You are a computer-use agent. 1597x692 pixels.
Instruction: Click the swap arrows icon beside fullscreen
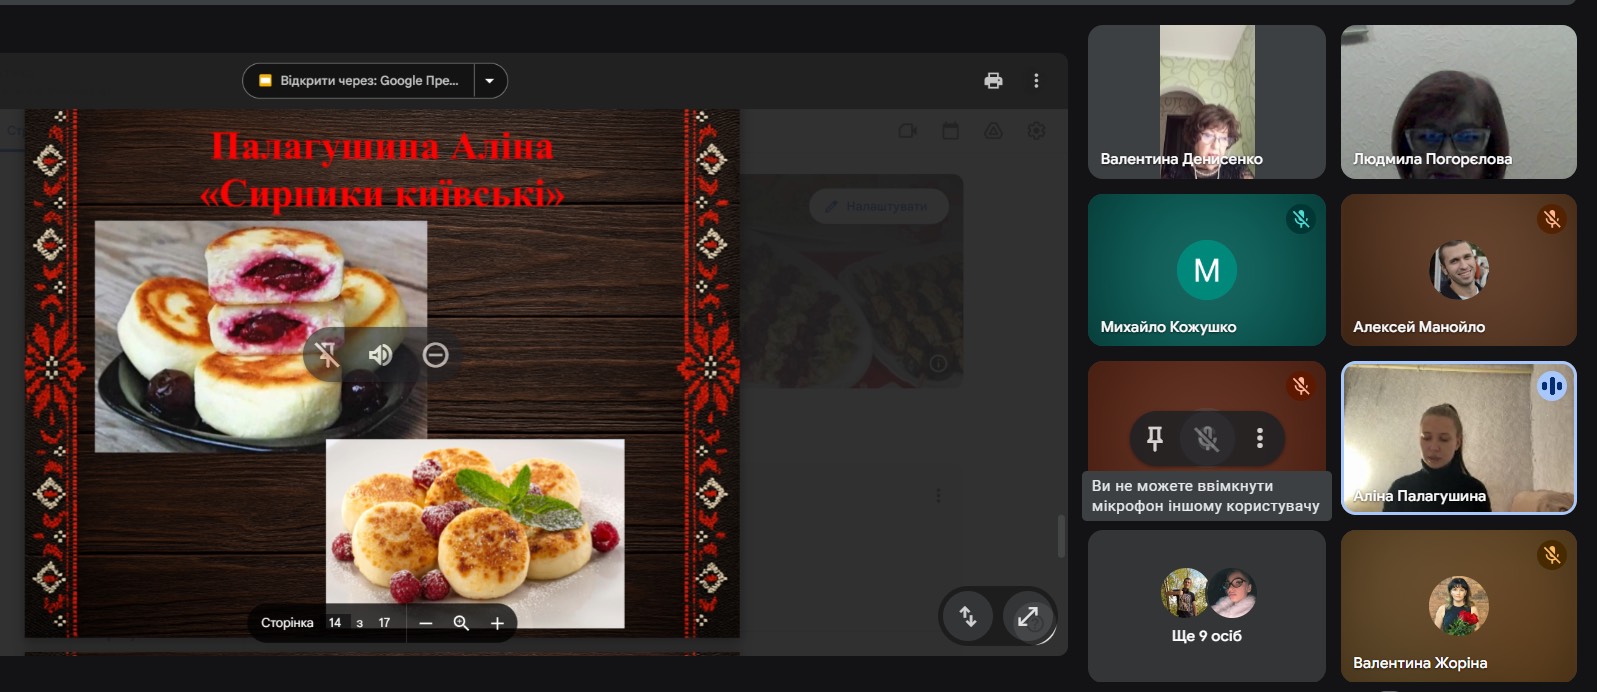click(967, 616)
